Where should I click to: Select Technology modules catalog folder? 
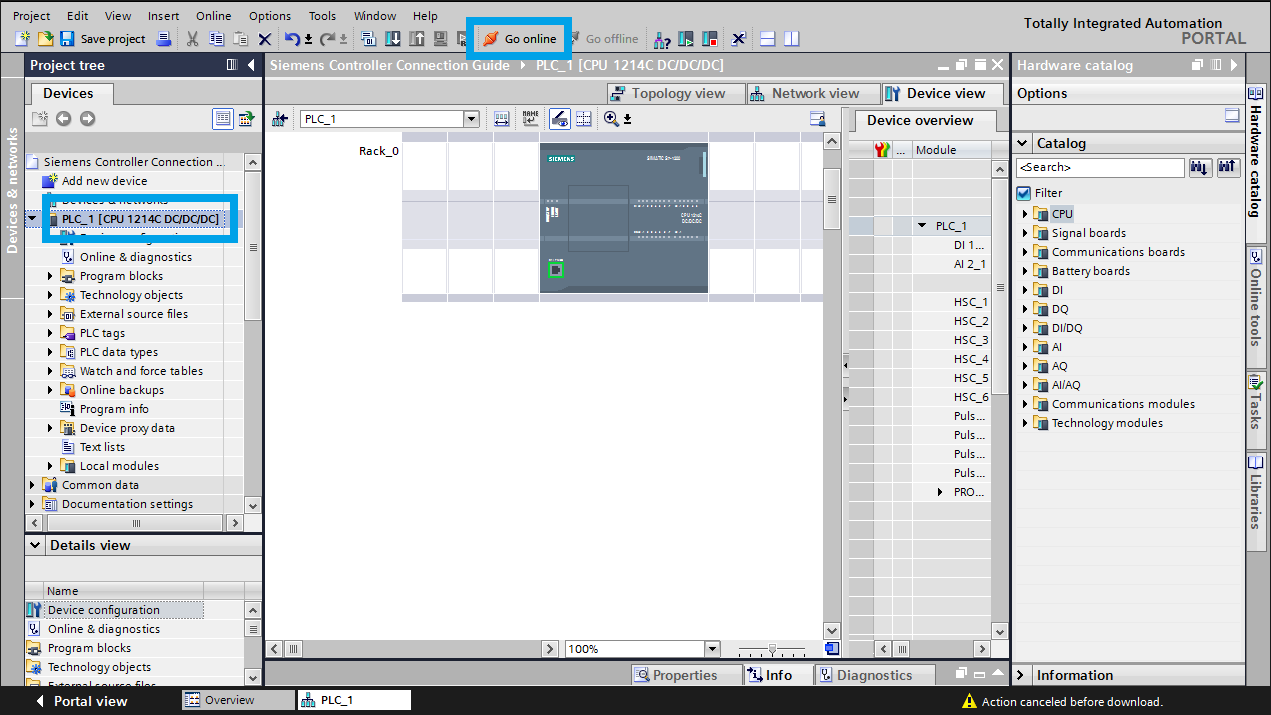(x=1107, y=423)
